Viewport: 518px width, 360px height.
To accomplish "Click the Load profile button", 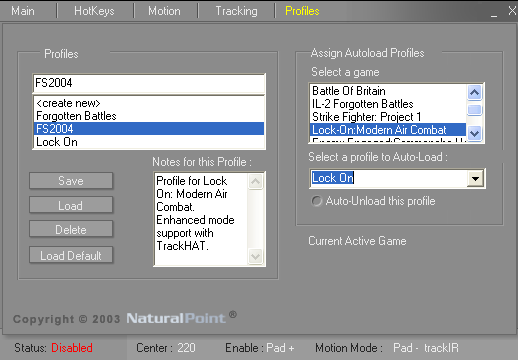I will click(71, 205).
